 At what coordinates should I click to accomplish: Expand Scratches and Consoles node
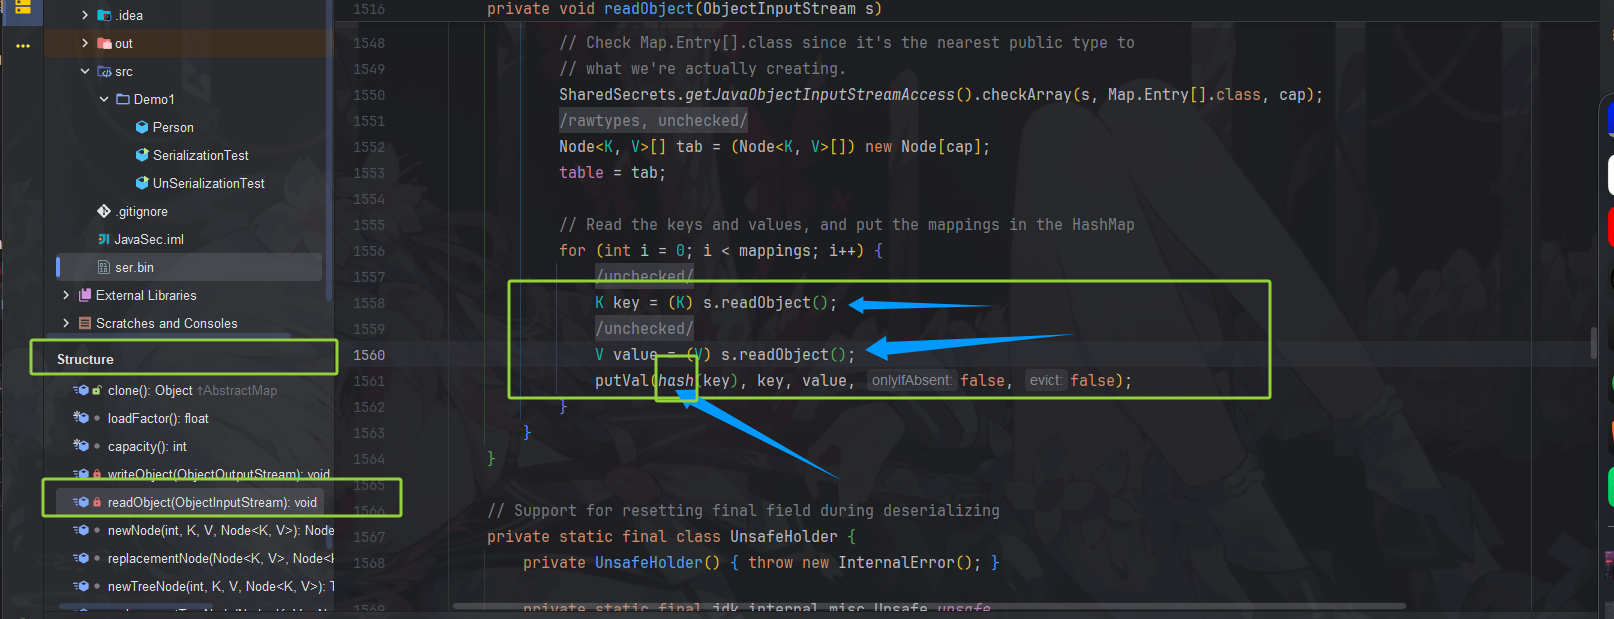pyautogui.click(x=66, y=323)
